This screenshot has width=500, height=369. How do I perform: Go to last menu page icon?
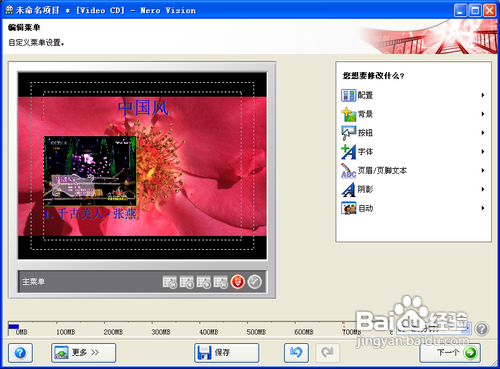[x=221, y=282]
